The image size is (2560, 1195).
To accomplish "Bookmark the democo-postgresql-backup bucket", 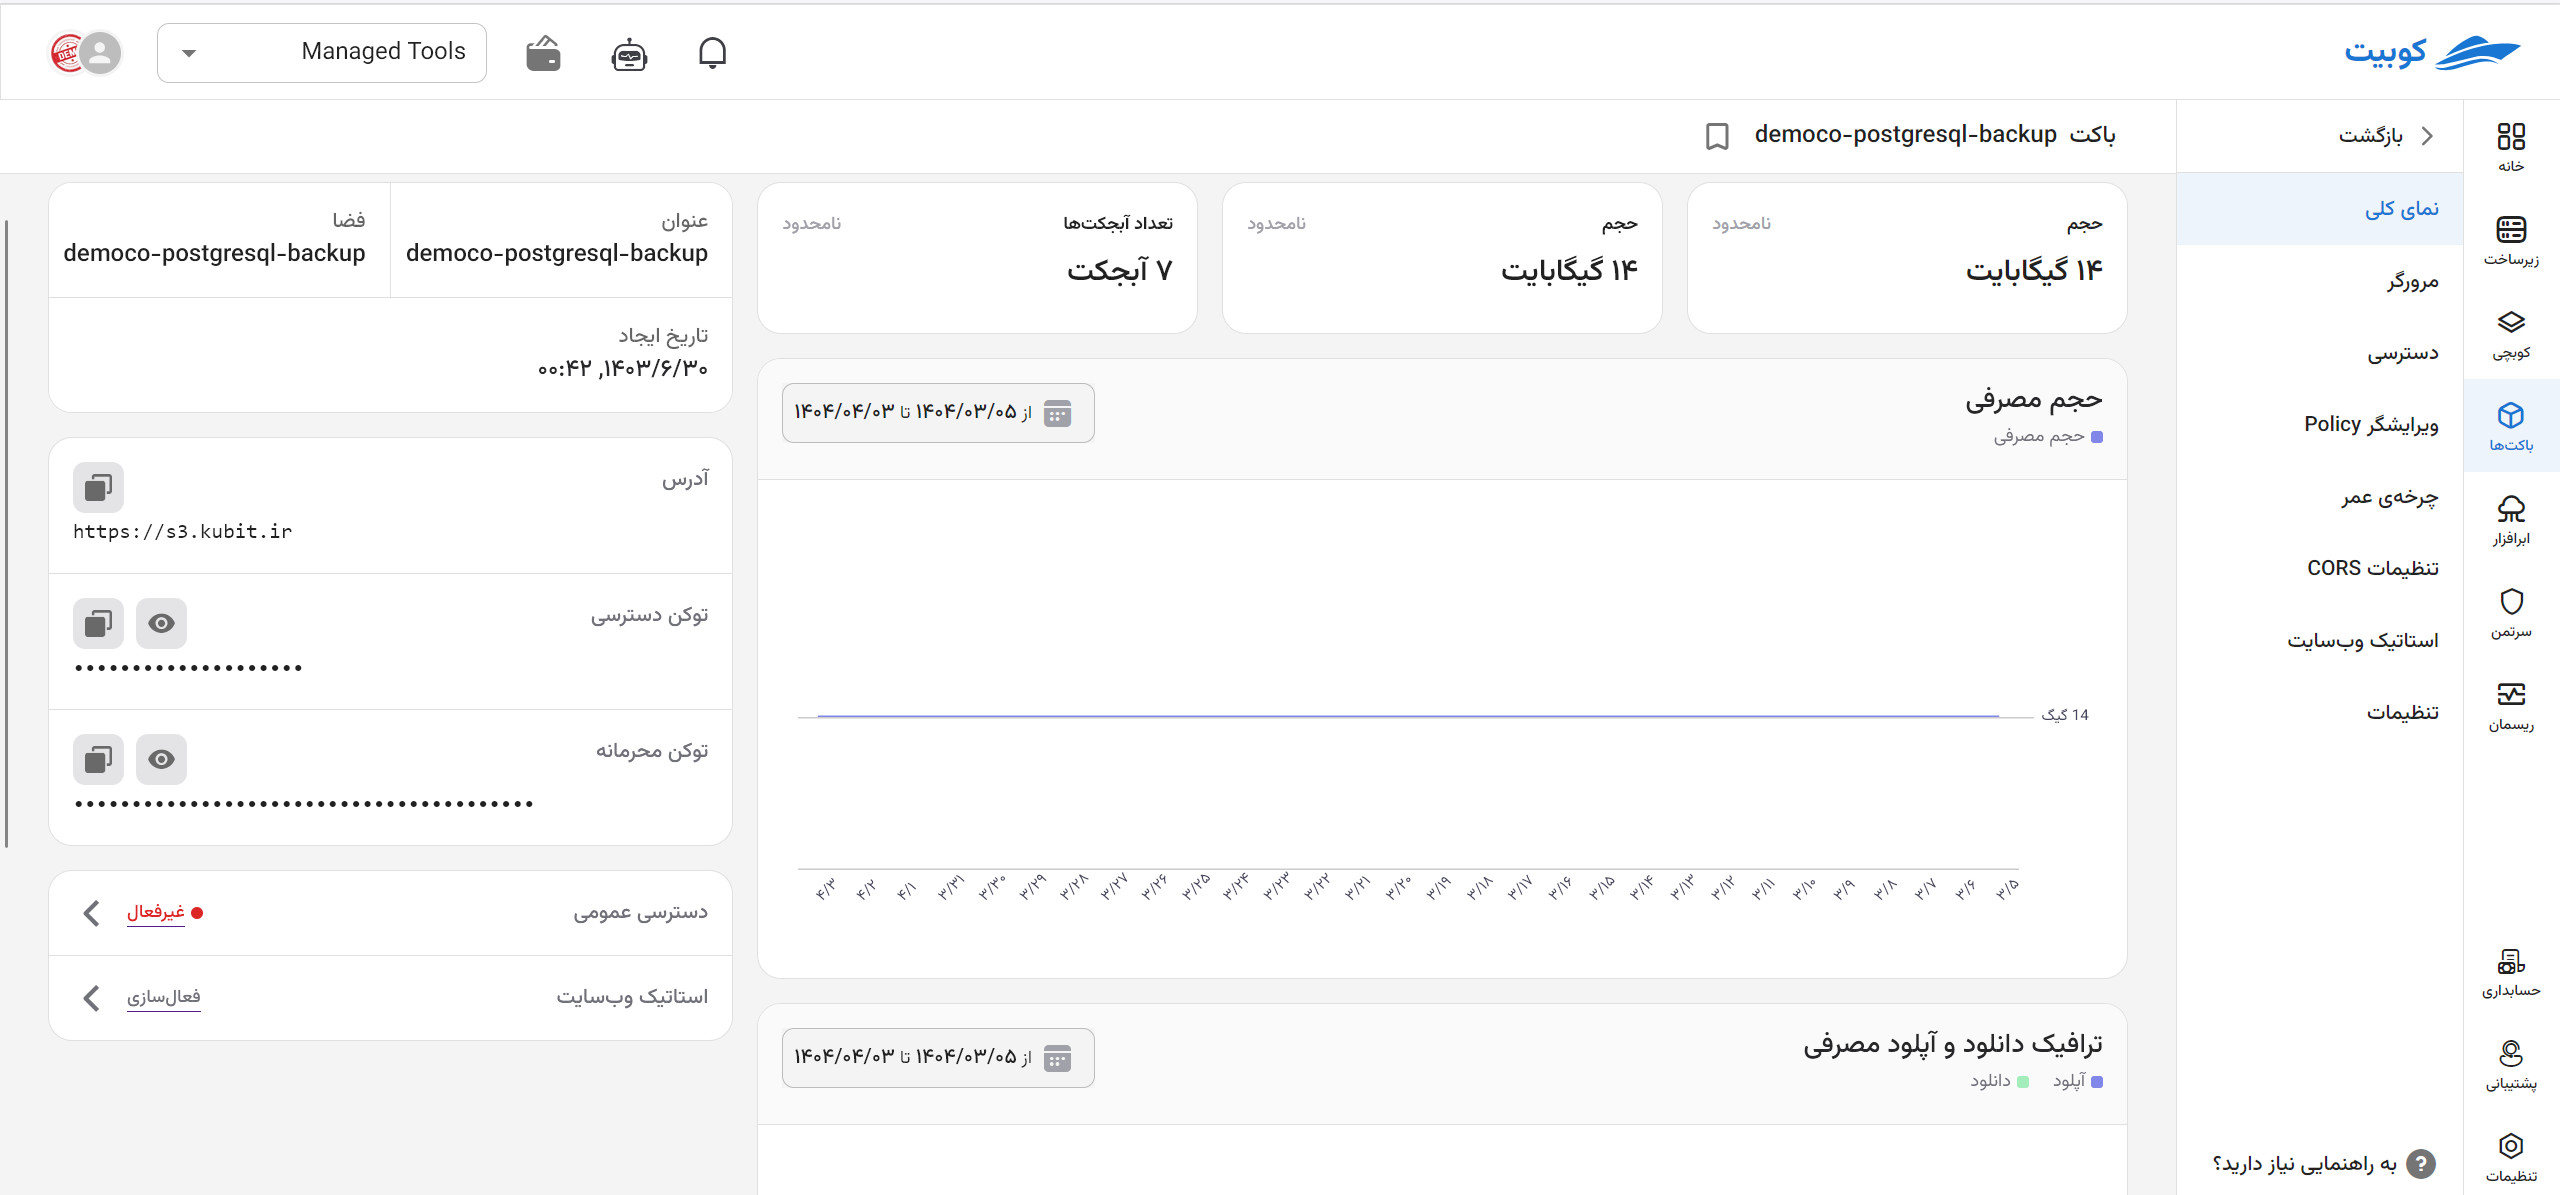I will coord(1717,136).
